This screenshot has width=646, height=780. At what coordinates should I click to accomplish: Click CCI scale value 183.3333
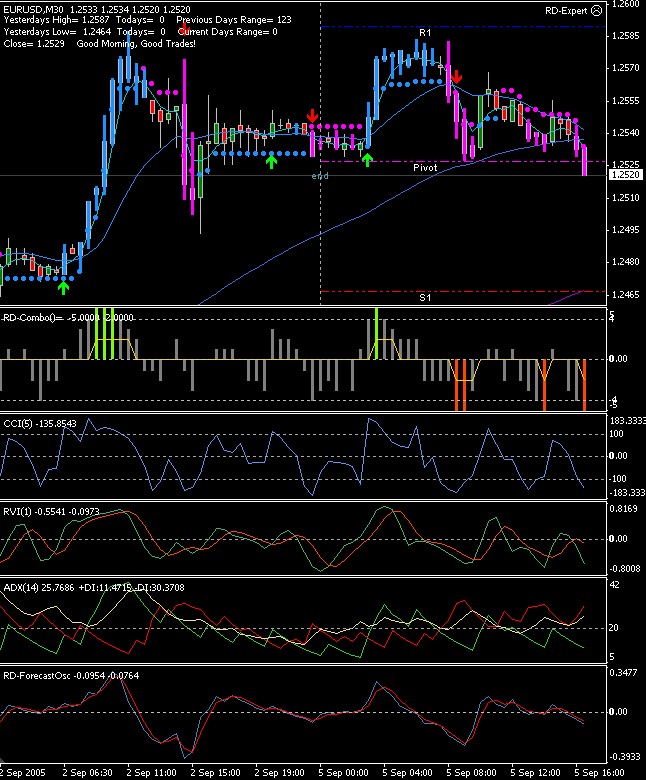click(x=627, y=421)
